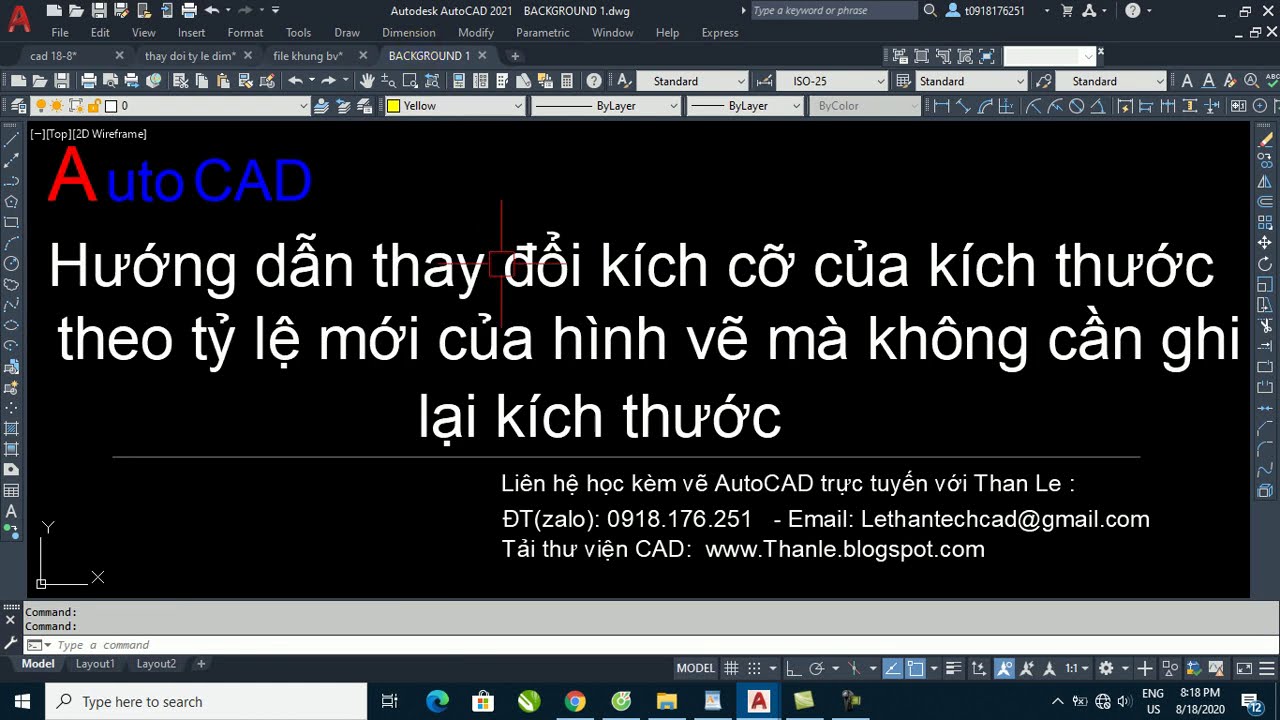This screenshot has height=720, width=1280.
Task: Click the yellow color swatch
Action: coord(394,106)
